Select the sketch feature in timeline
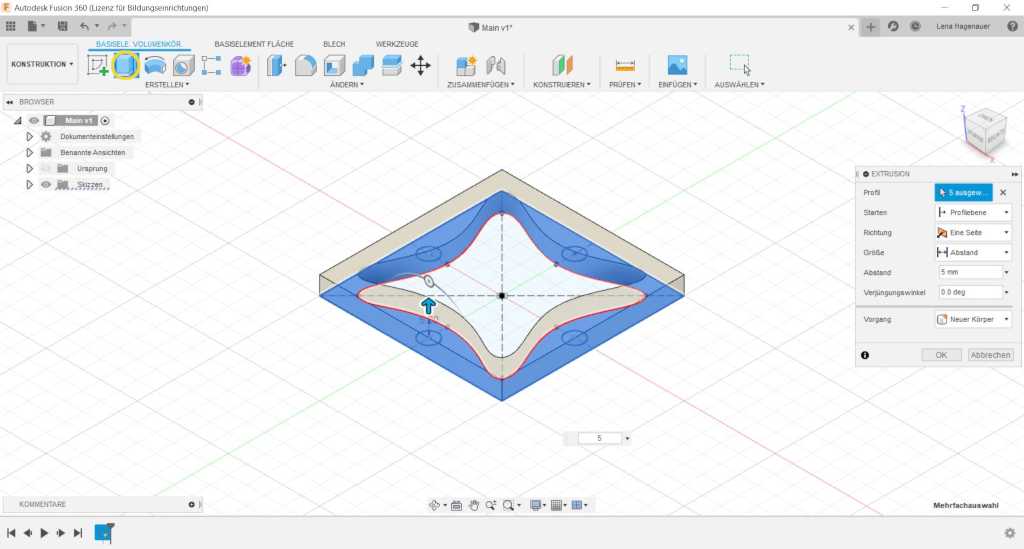 point(104,533)
